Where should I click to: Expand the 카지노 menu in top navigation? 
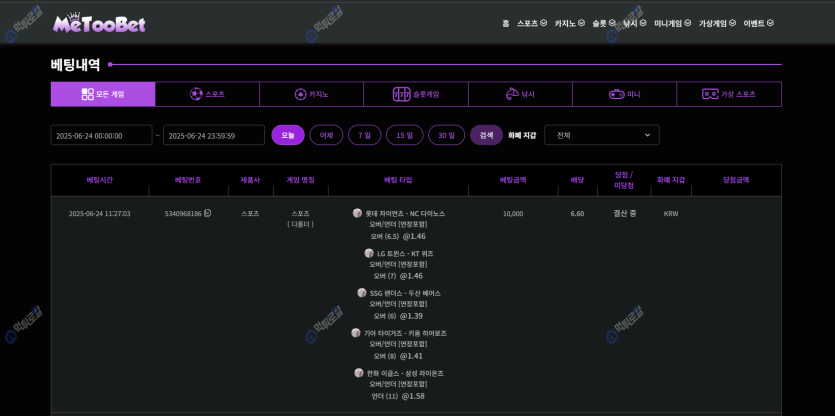(569, 23)
